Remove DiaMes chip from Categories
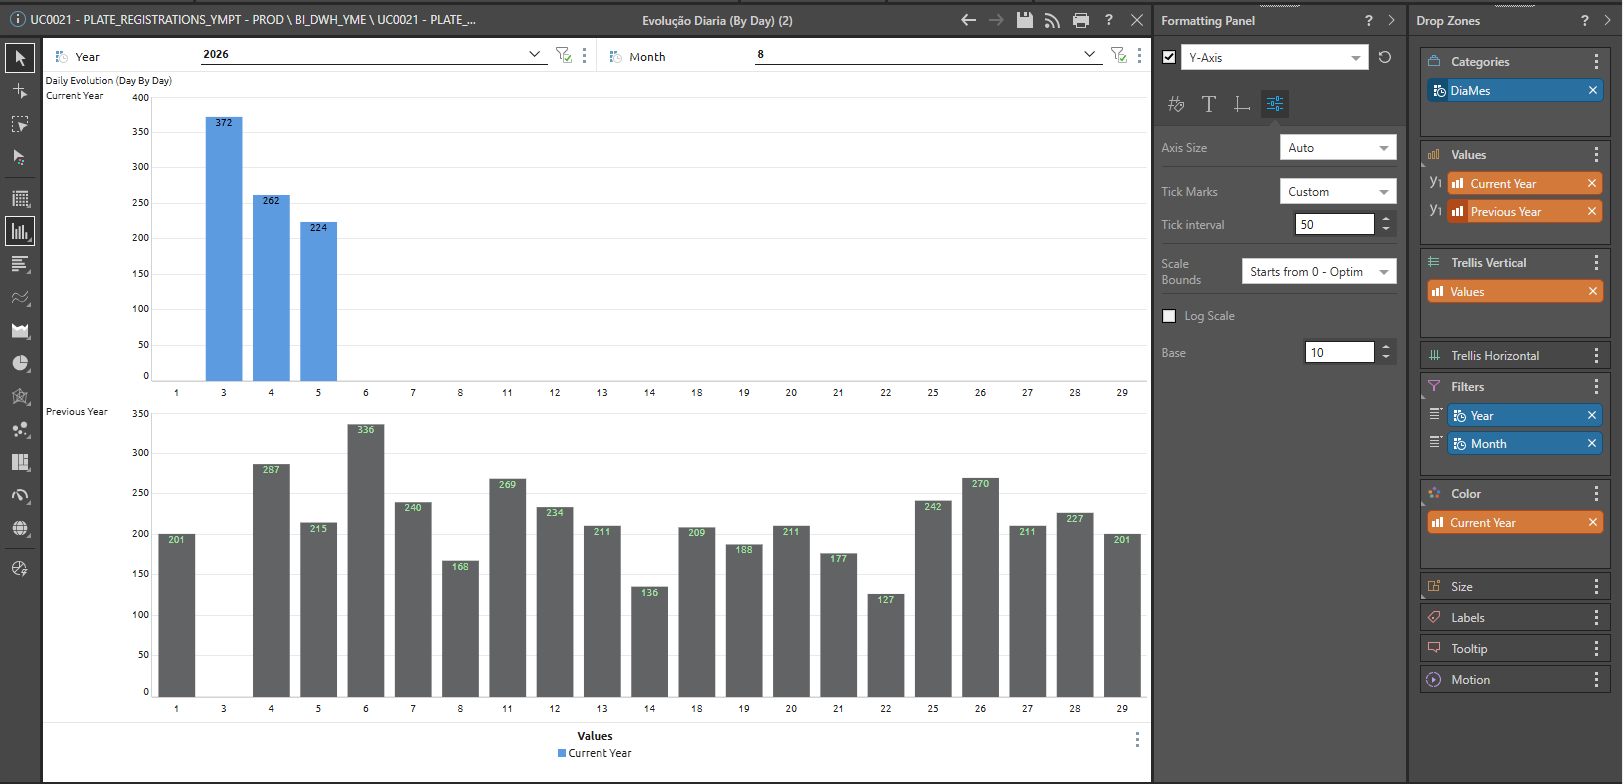The width and height of the screenshot is (1623, 784). tap(1593, 91)
